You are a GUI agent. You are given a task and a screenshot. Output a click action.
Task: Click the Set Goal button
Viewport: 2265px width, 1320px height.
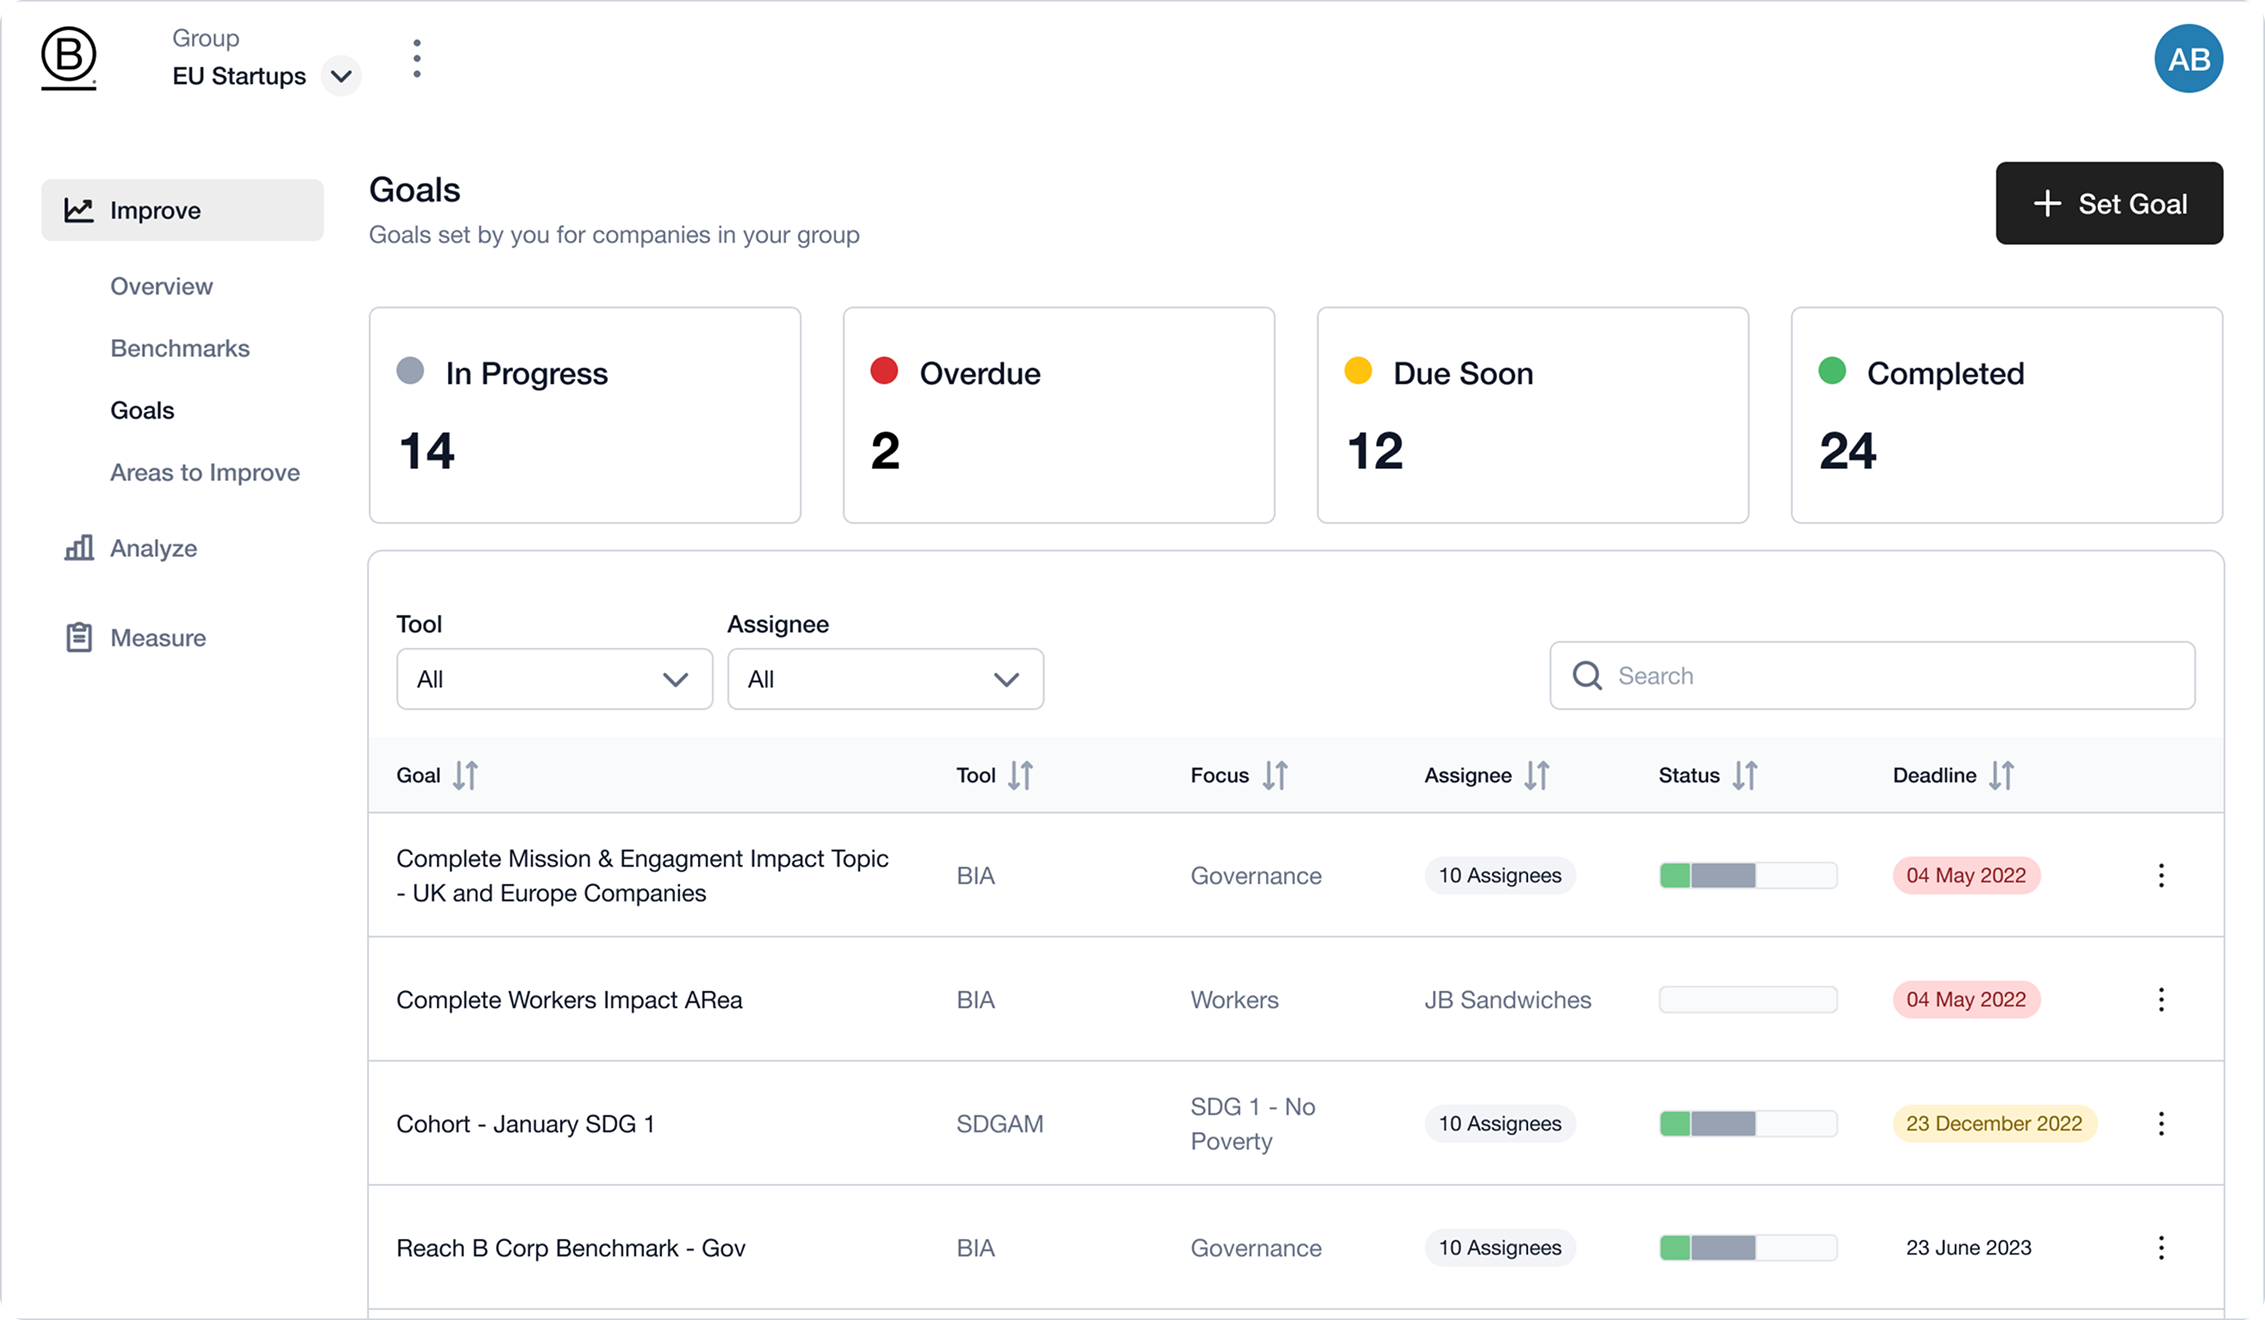2109,203
